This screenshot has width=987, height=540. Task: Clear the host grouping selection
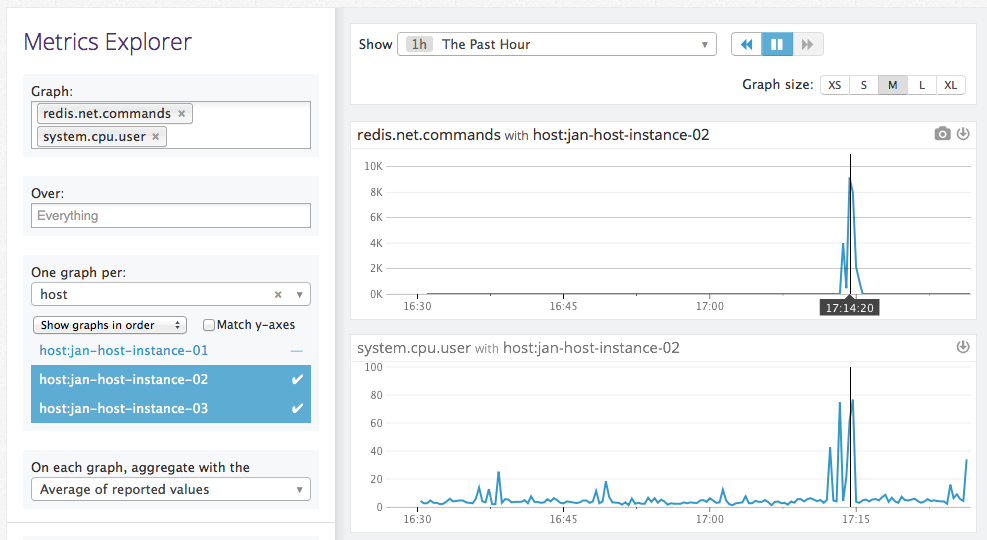click(278, 295)
